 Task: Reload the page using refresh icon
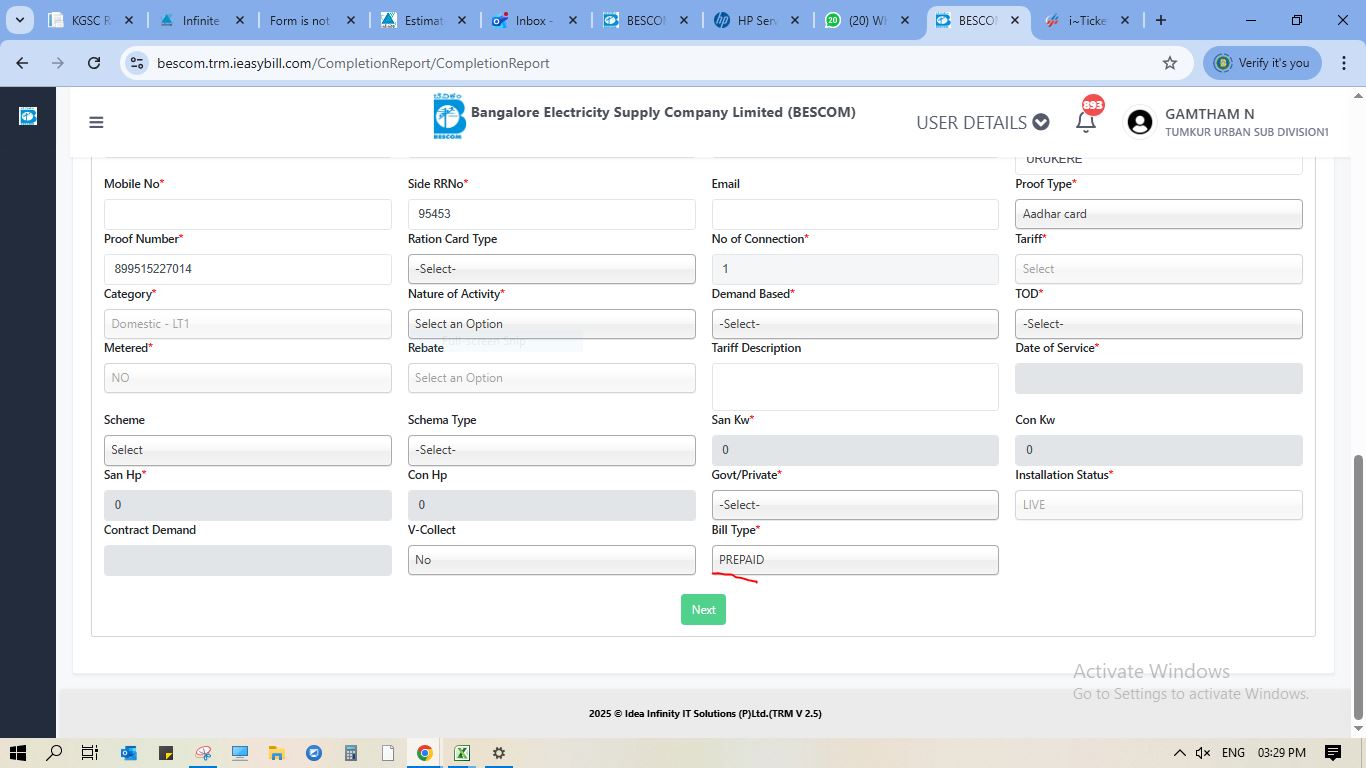pyautogui.click(x=94, y=63)
